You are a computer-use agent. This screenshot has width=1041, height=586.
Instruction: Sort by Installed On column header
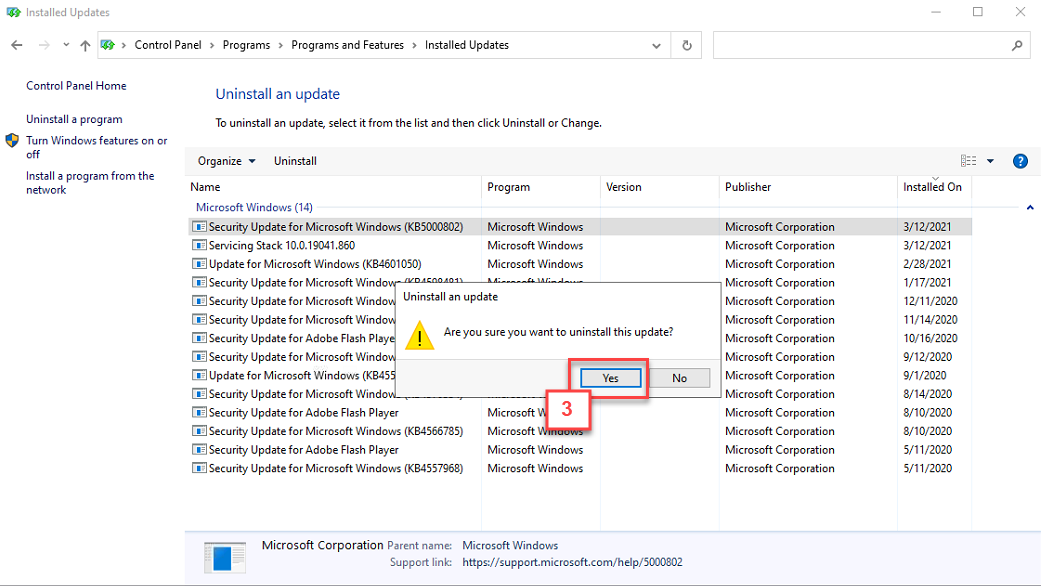tap(934, 187)
